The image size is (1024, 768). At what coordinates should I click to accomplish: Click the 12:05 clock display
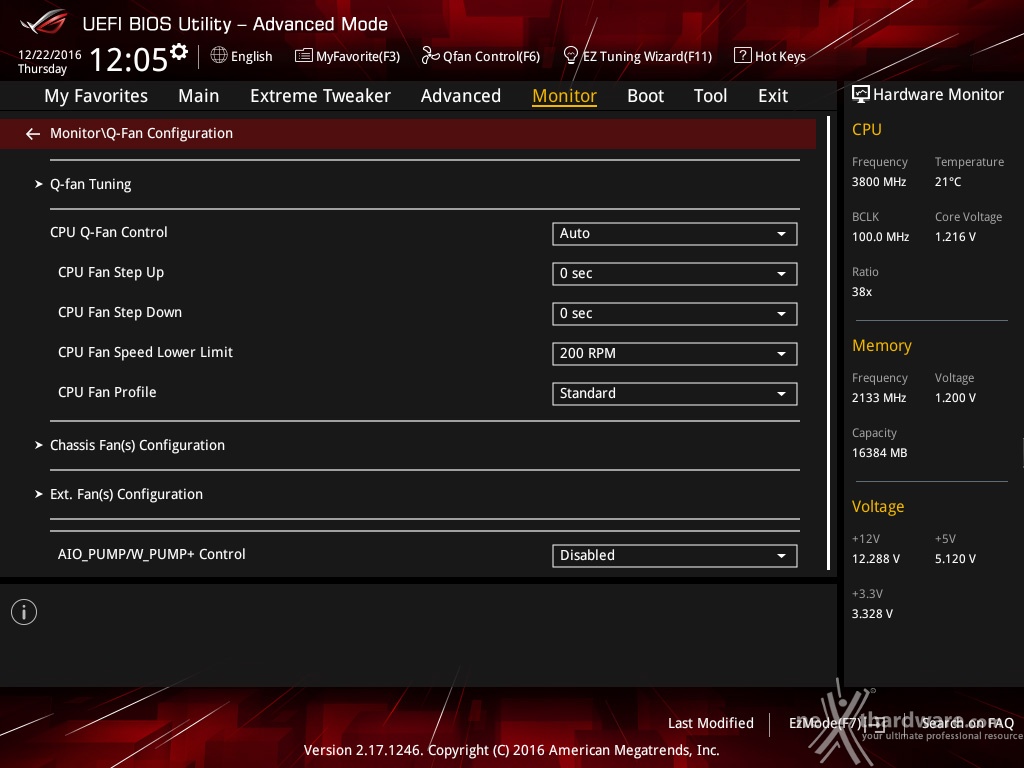[129, 59]
